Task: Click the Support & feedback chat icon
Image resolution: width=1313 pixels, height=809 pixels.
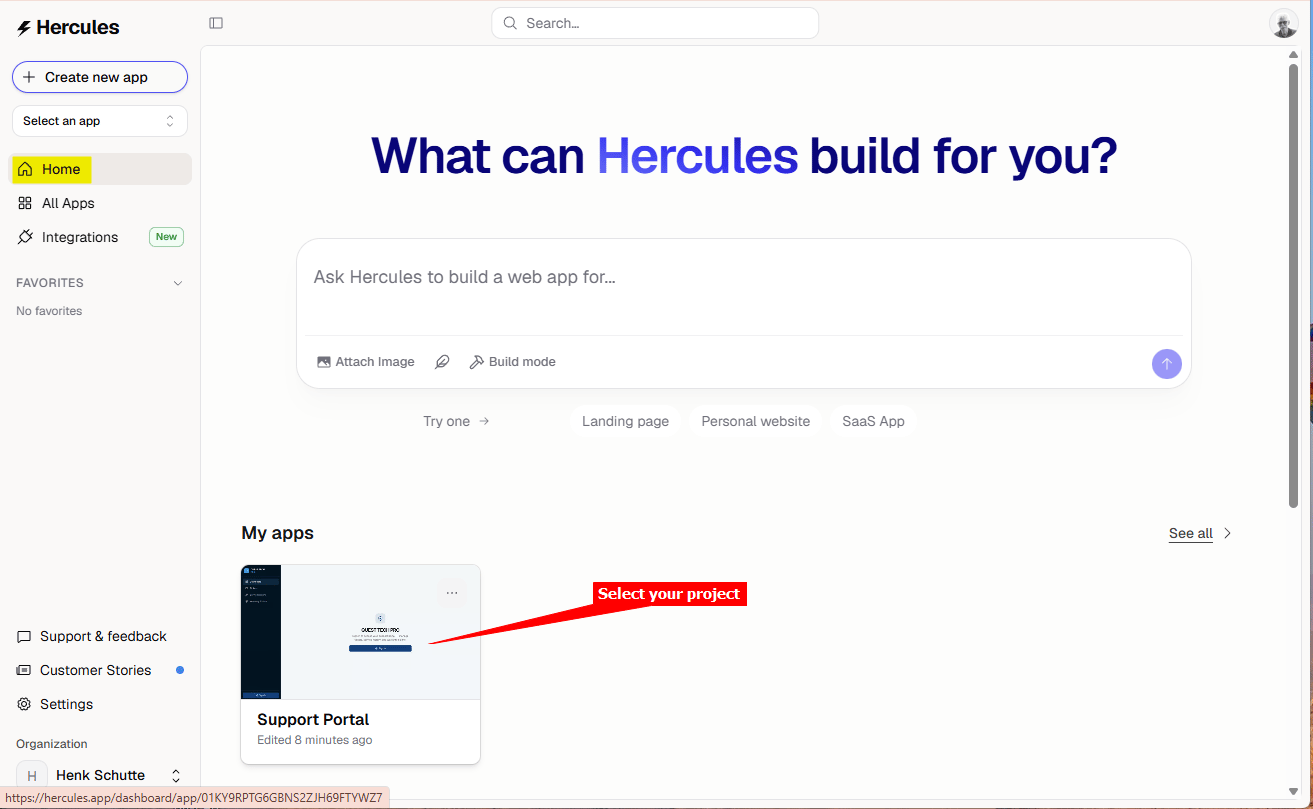Action: coord(24,636)
